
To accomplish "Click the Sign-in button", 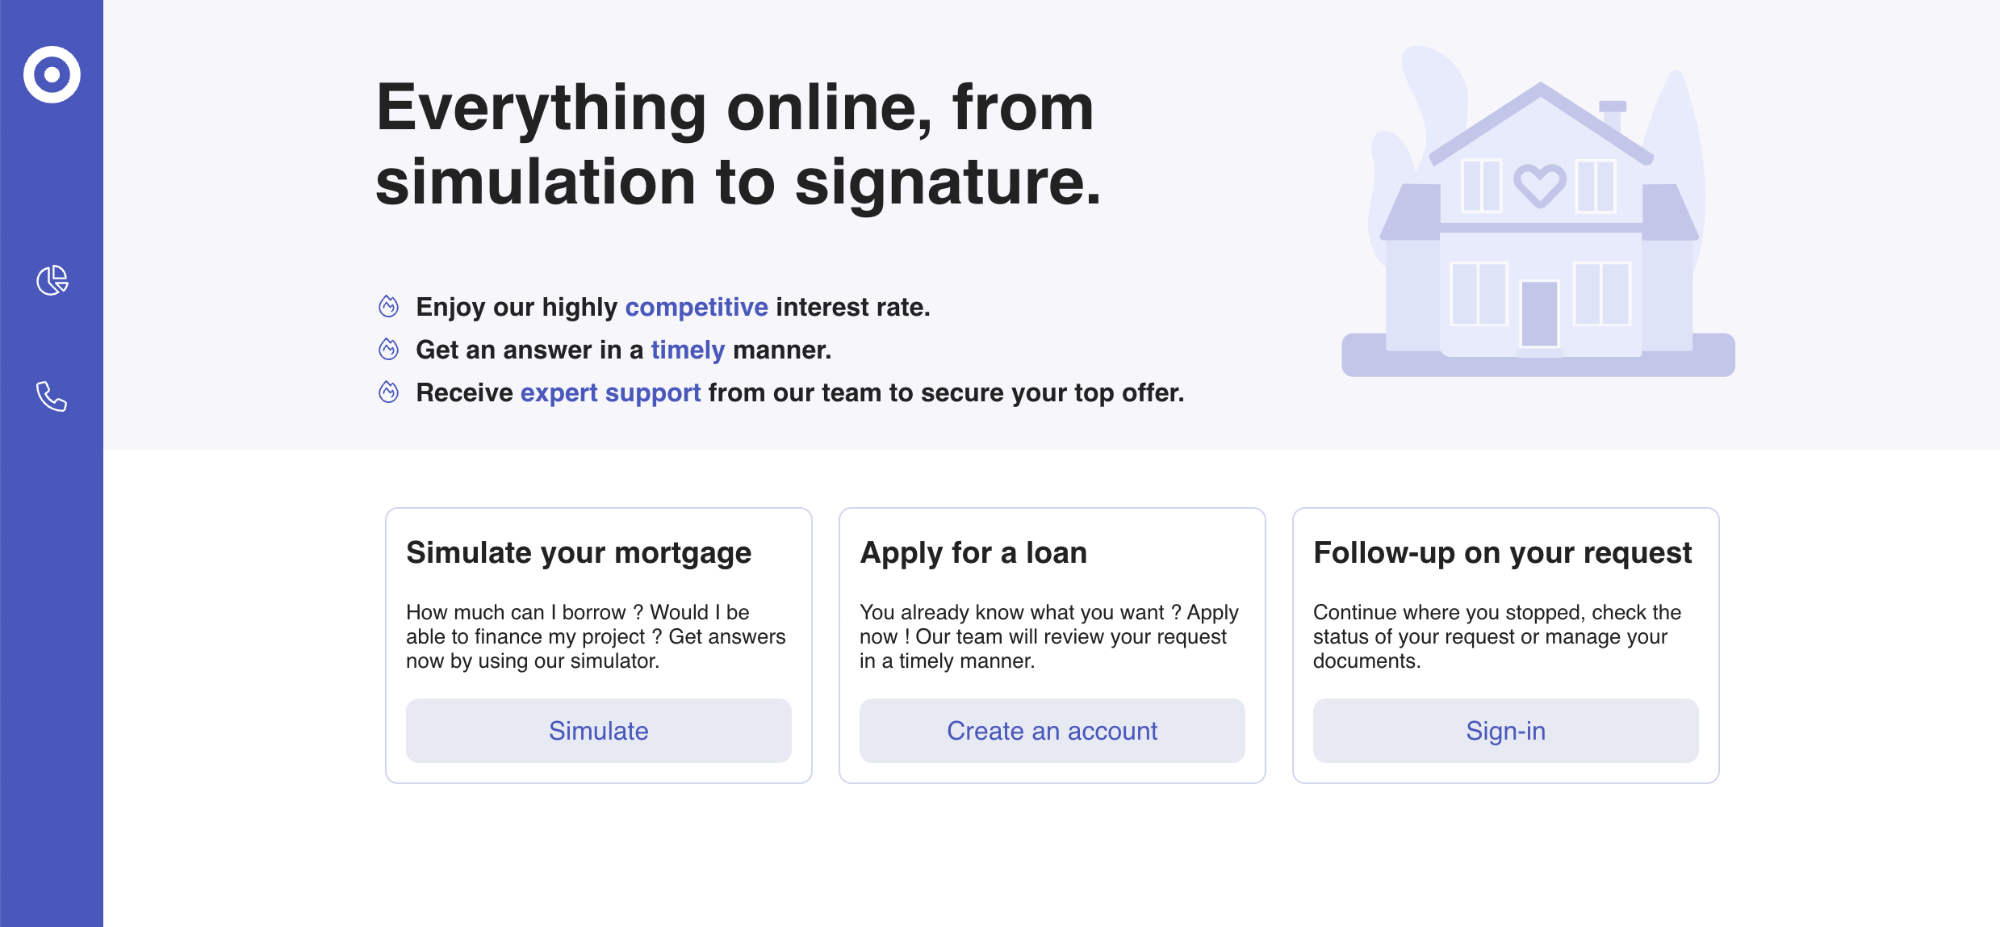I will pyautogui.click(x=1505, y=731).
